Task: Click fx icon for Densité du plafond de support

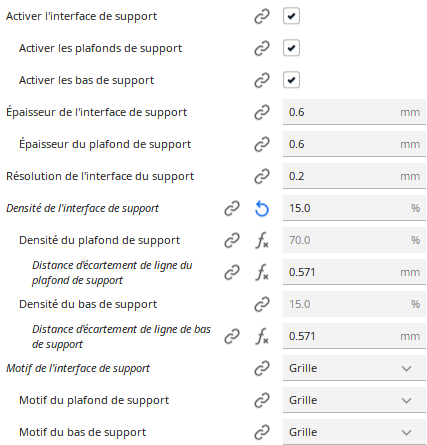Action: click(262, 240)
